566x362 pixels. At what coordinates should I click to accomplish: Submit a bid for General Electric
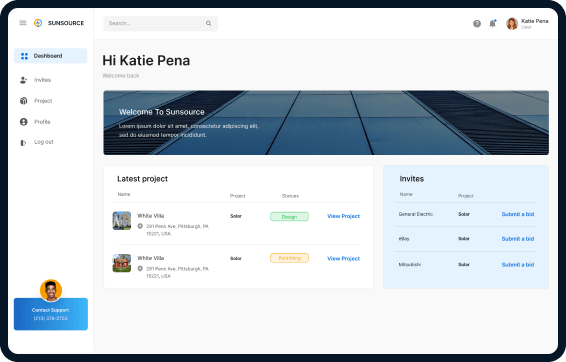[x=518, y=214]
